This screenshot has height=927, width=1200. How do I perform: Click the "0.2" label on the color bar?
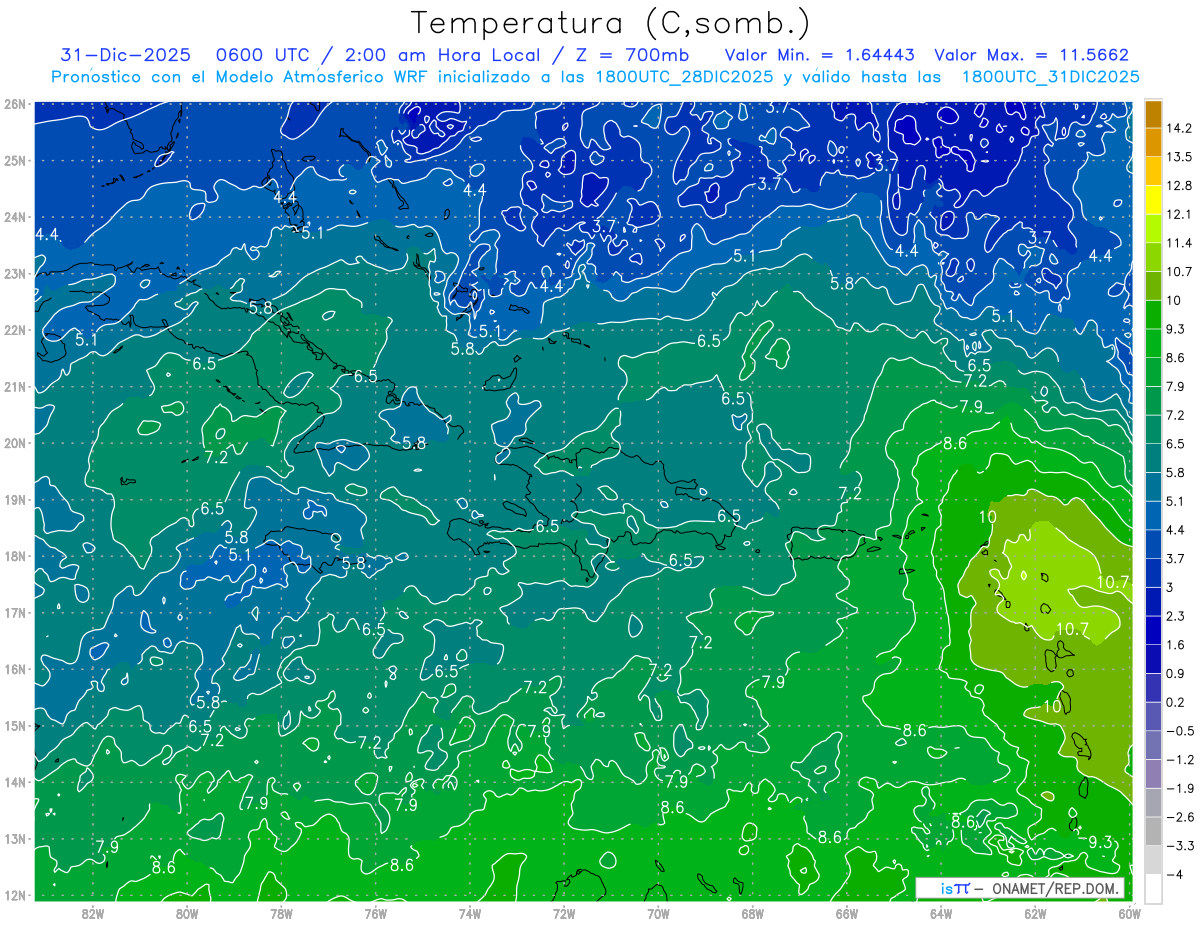point(1175,702)
